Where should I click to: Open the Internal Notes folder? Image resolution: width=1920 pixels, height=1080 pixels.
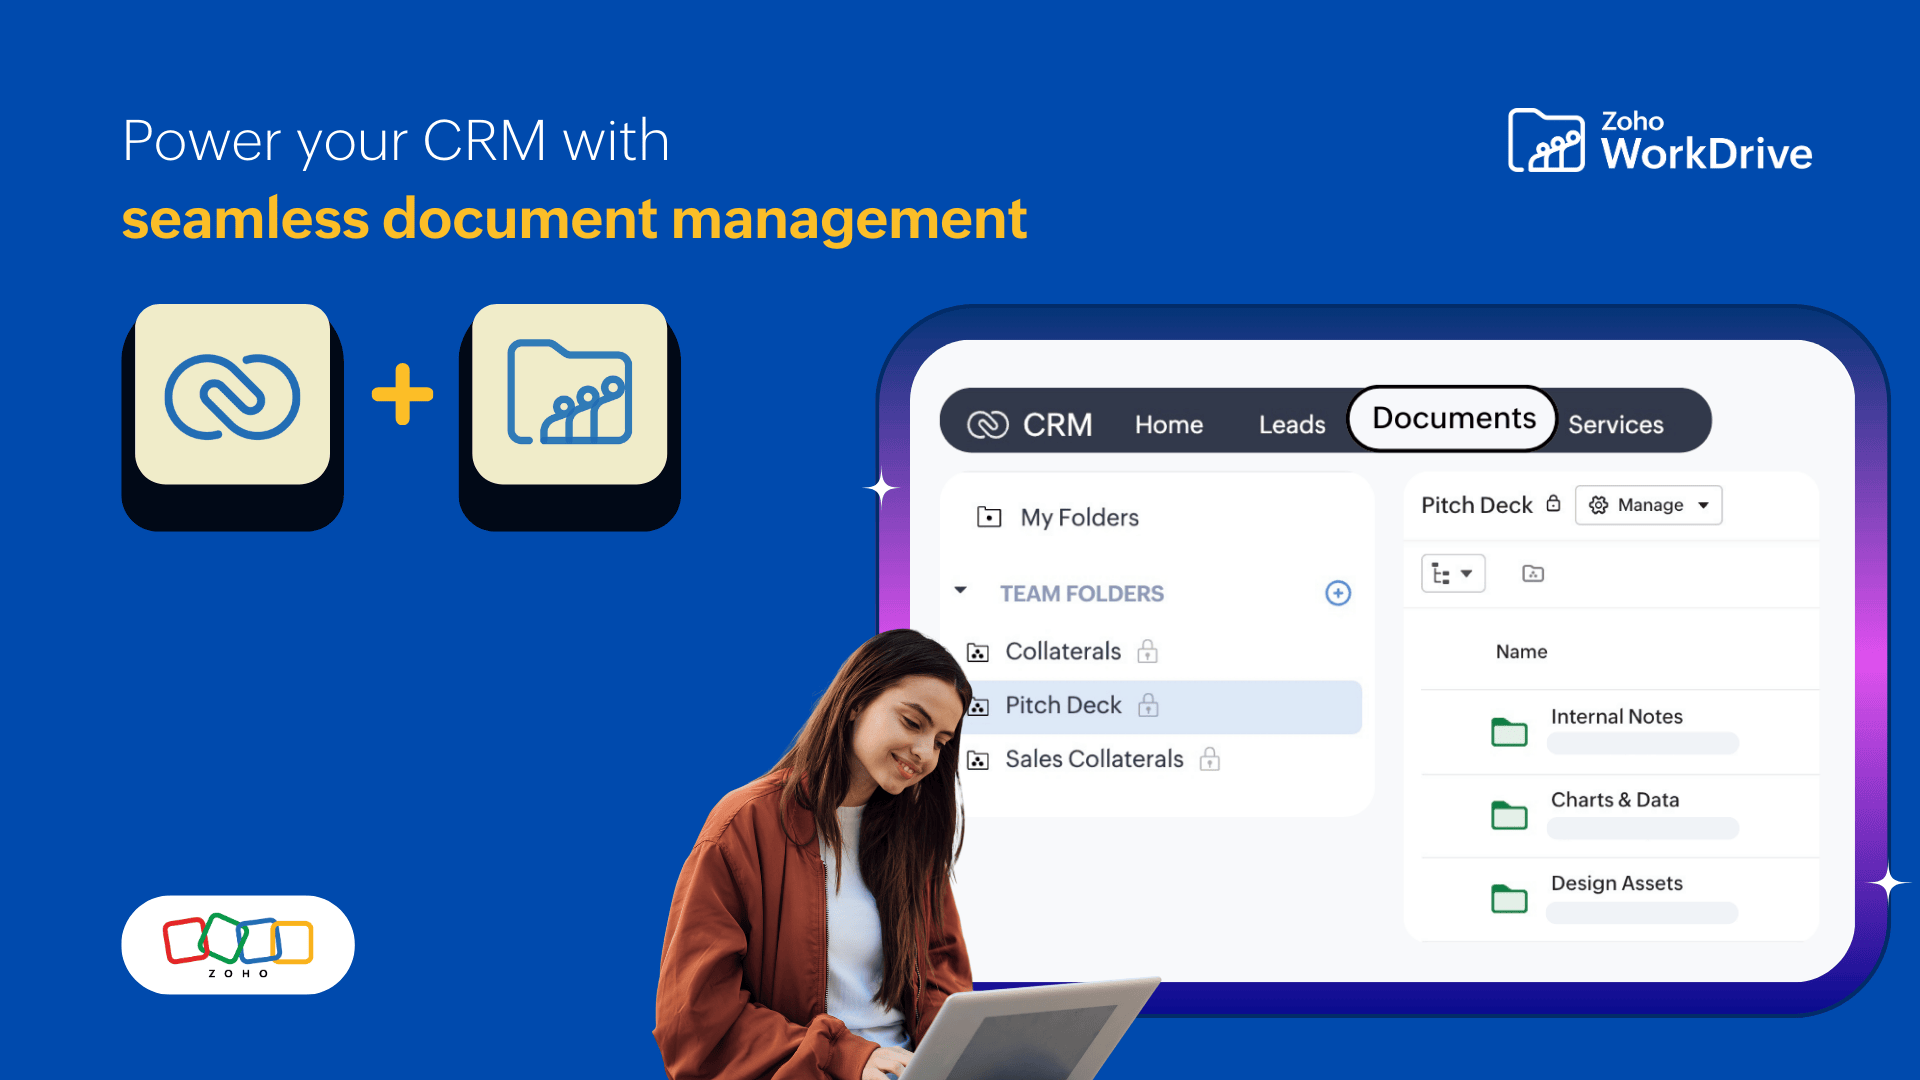(1616, 716)
